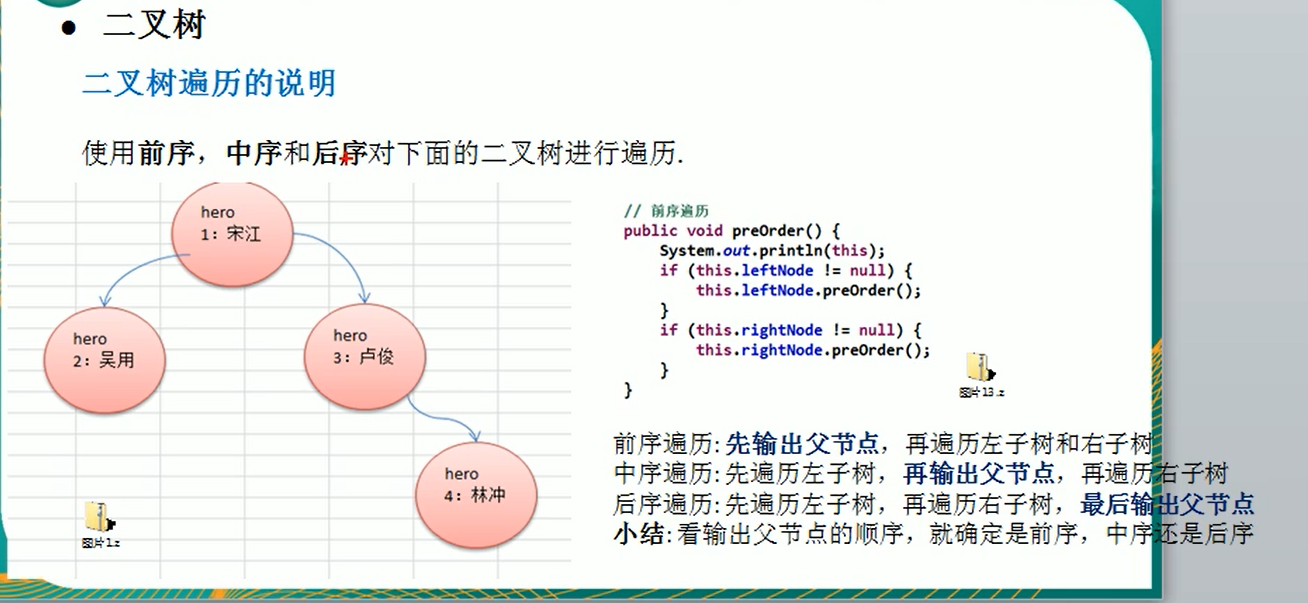Screen dimensions: 1308x603
Task: Click the line beginning '中序遍历:'
Action: click(920, 473)
